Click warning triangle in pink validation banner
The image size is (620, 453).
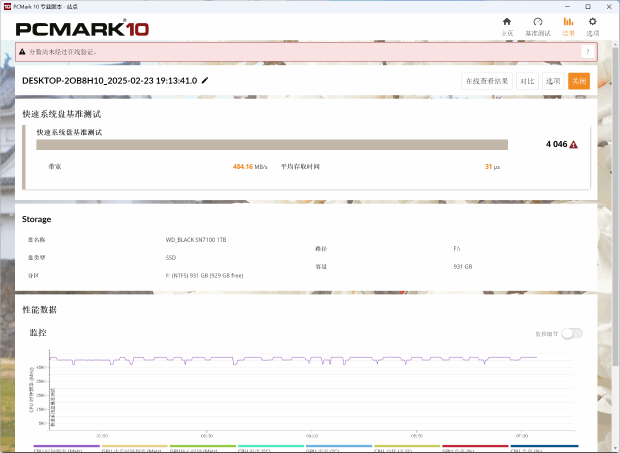(x=22, y=52)
